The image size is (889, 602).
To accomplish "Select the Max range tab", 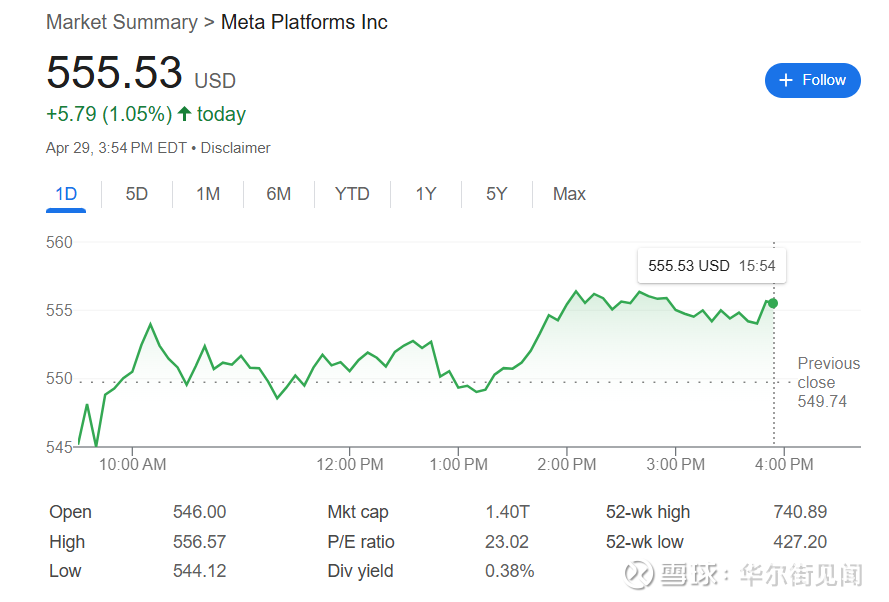I will pyautogui.click(x=569, y=194).
